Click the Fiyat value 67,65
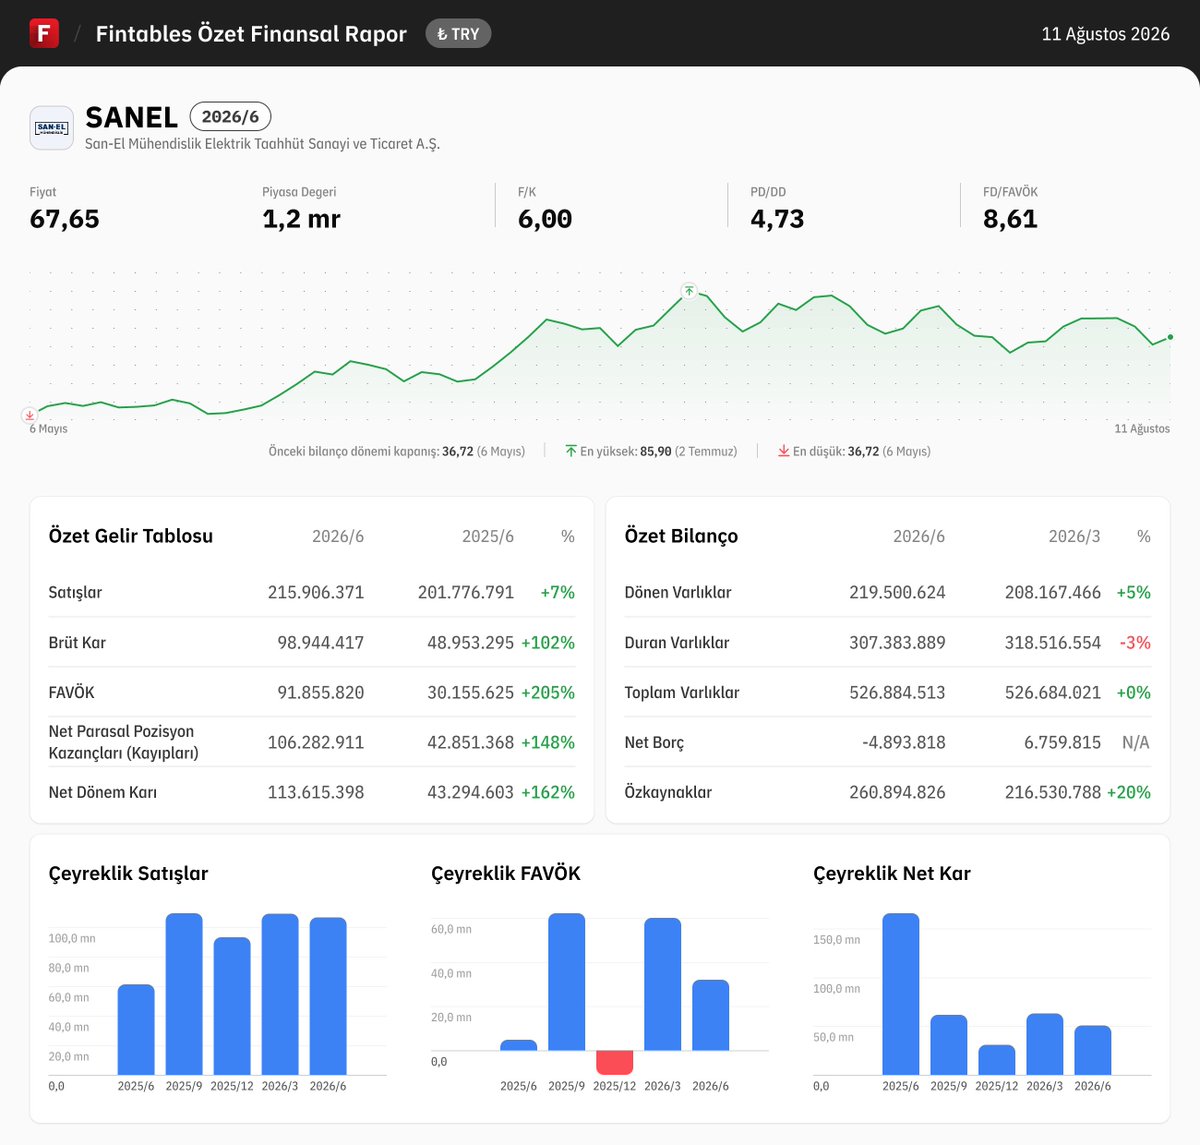This screenshot has height=1145, width=1200. click(65, 219)
